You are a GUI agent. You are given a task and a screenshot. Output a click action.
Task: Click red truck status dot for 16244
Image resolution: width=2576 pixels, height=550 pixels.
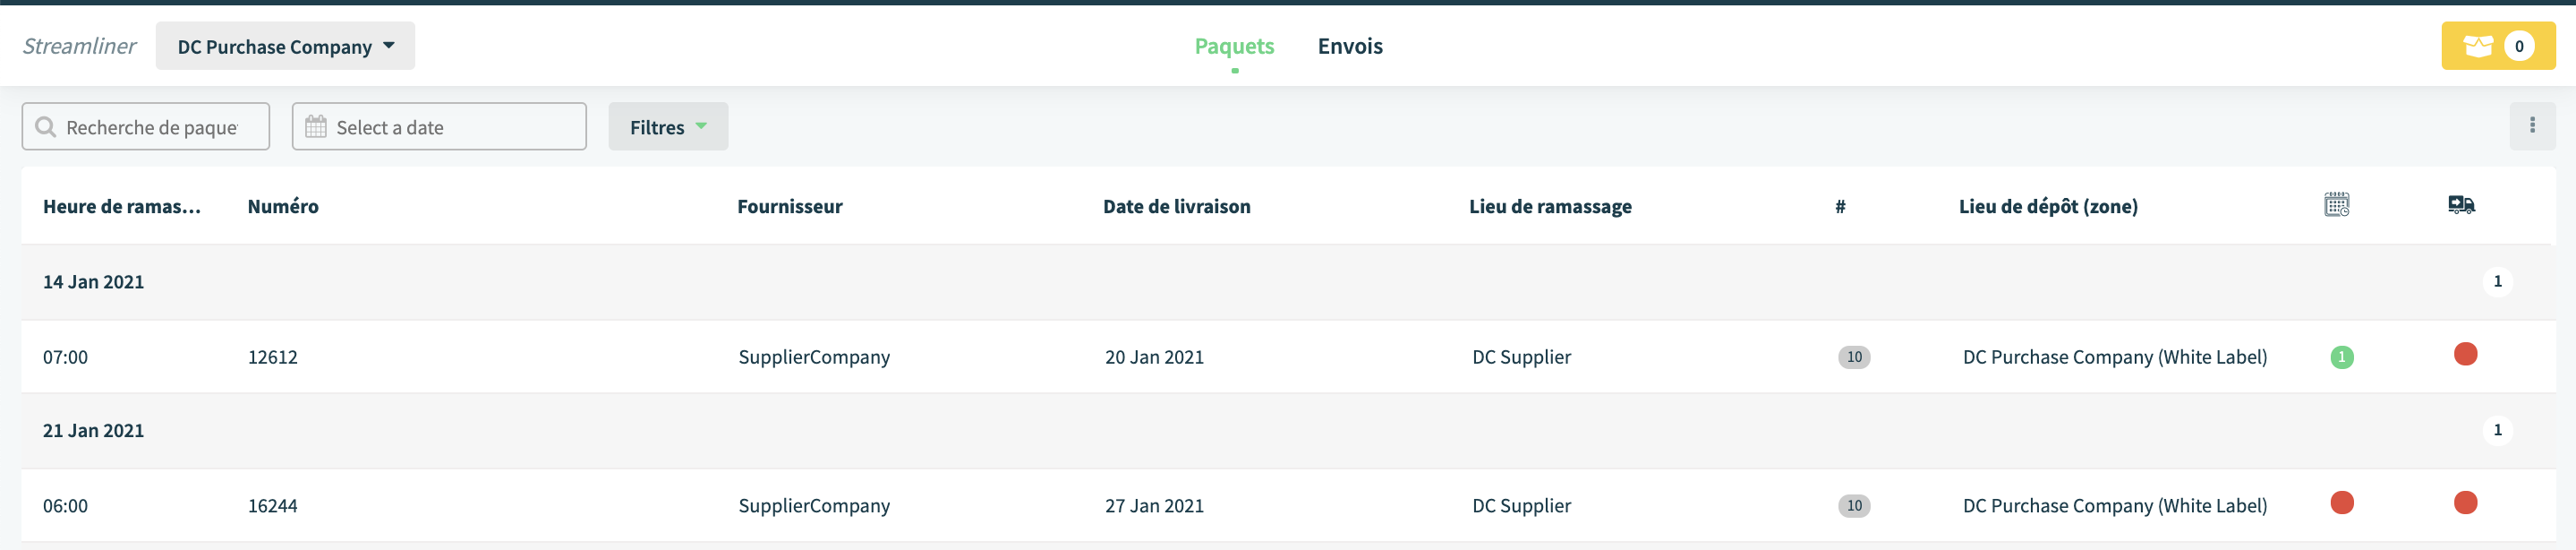point(2465,502)
